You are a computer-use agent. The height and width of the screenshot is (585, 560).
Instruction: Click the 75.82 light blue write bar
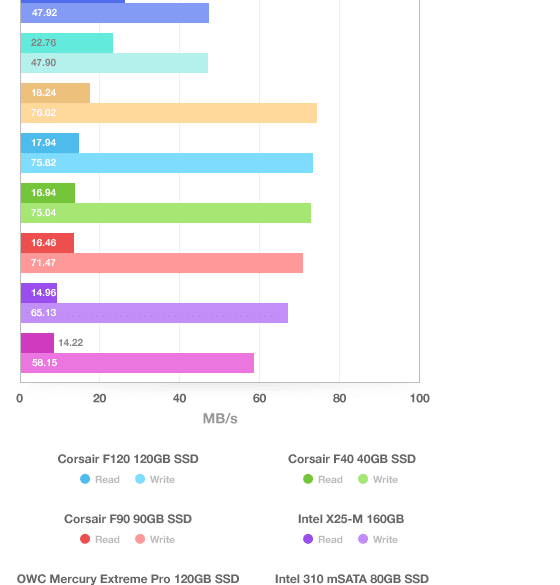click(167, 163)
